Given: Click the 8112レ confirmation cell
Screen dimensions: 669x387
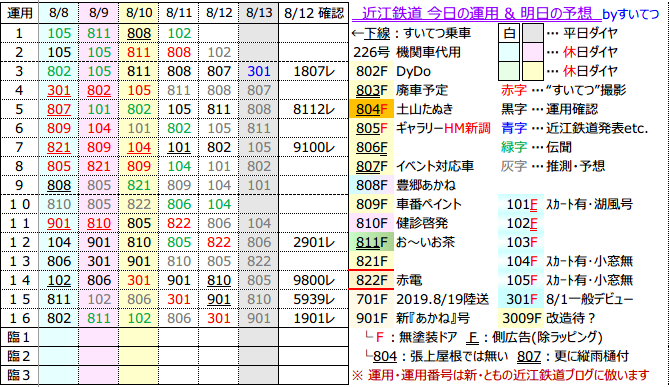Looking at the screenshot, I should (x=314, y=109).
